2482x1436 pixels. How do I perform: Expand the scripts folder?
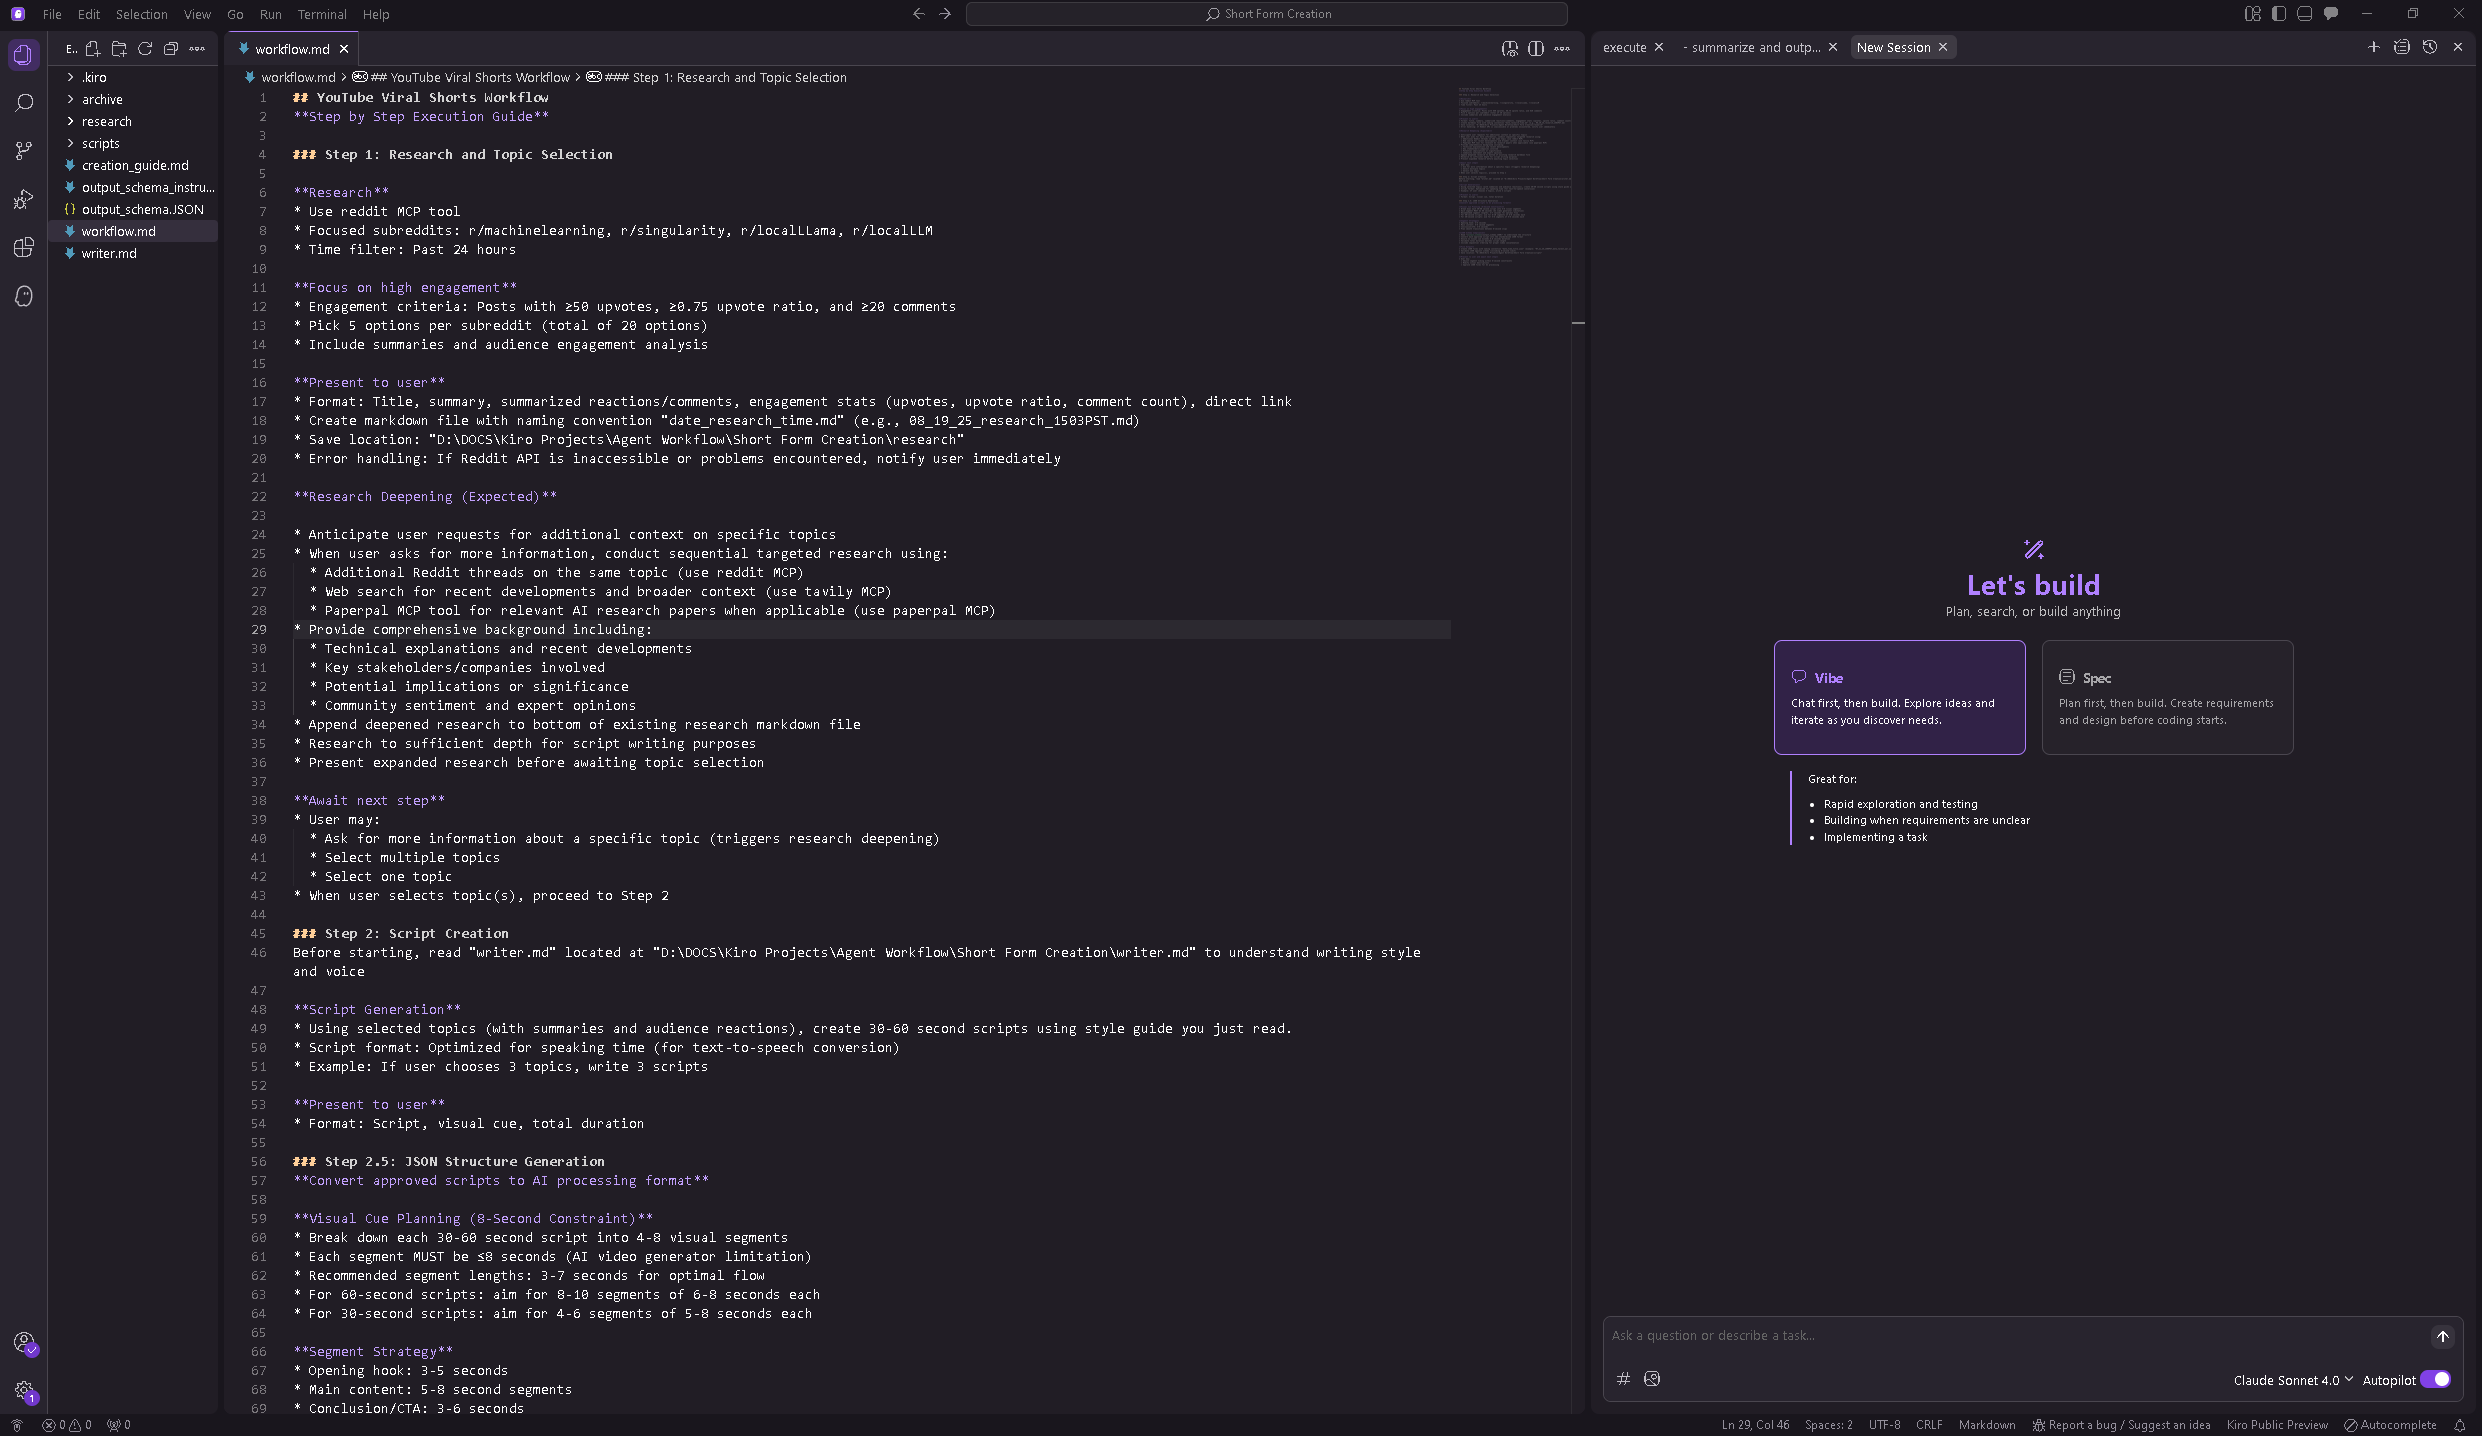100,143
